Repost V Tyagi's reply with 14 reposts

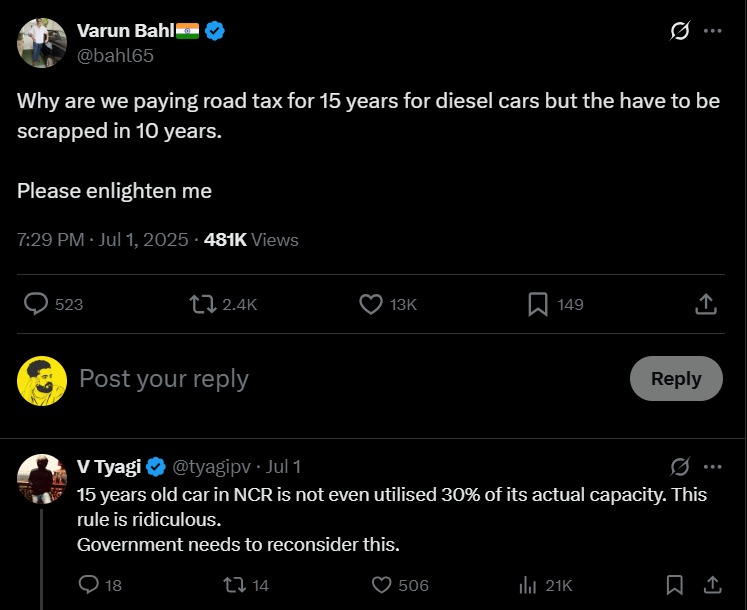tap(232, 585)
